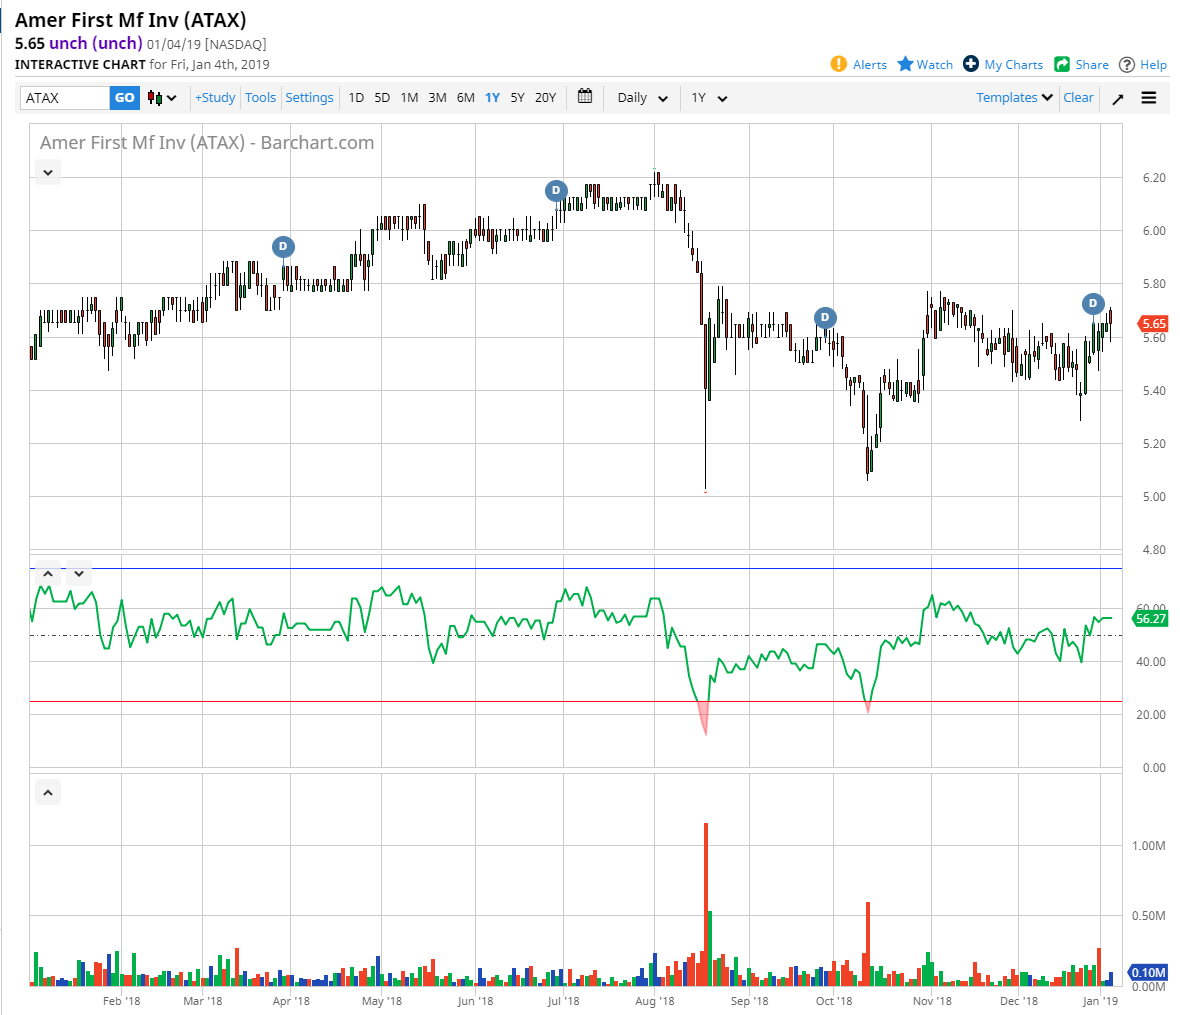The image size is (1180, 1015).
Task: Select the 5D time range
Action: click(382, 98)
